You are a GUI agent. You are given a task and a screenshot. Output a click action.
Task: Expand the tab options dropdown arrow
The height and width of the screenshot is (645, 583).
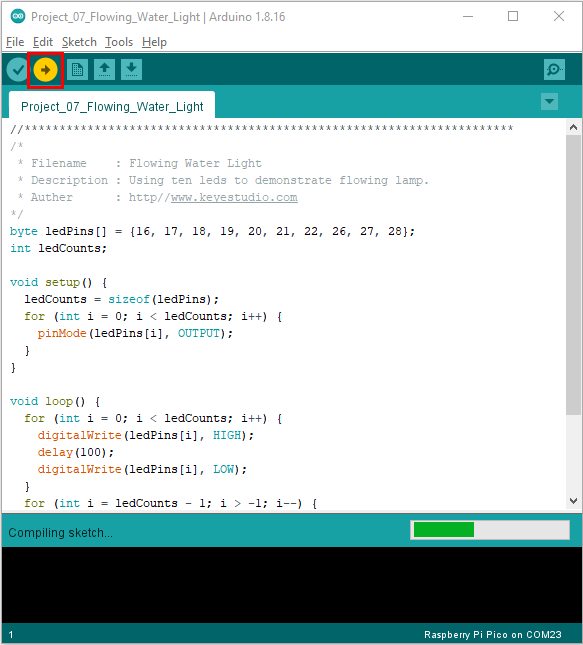(x=549, y=102)
